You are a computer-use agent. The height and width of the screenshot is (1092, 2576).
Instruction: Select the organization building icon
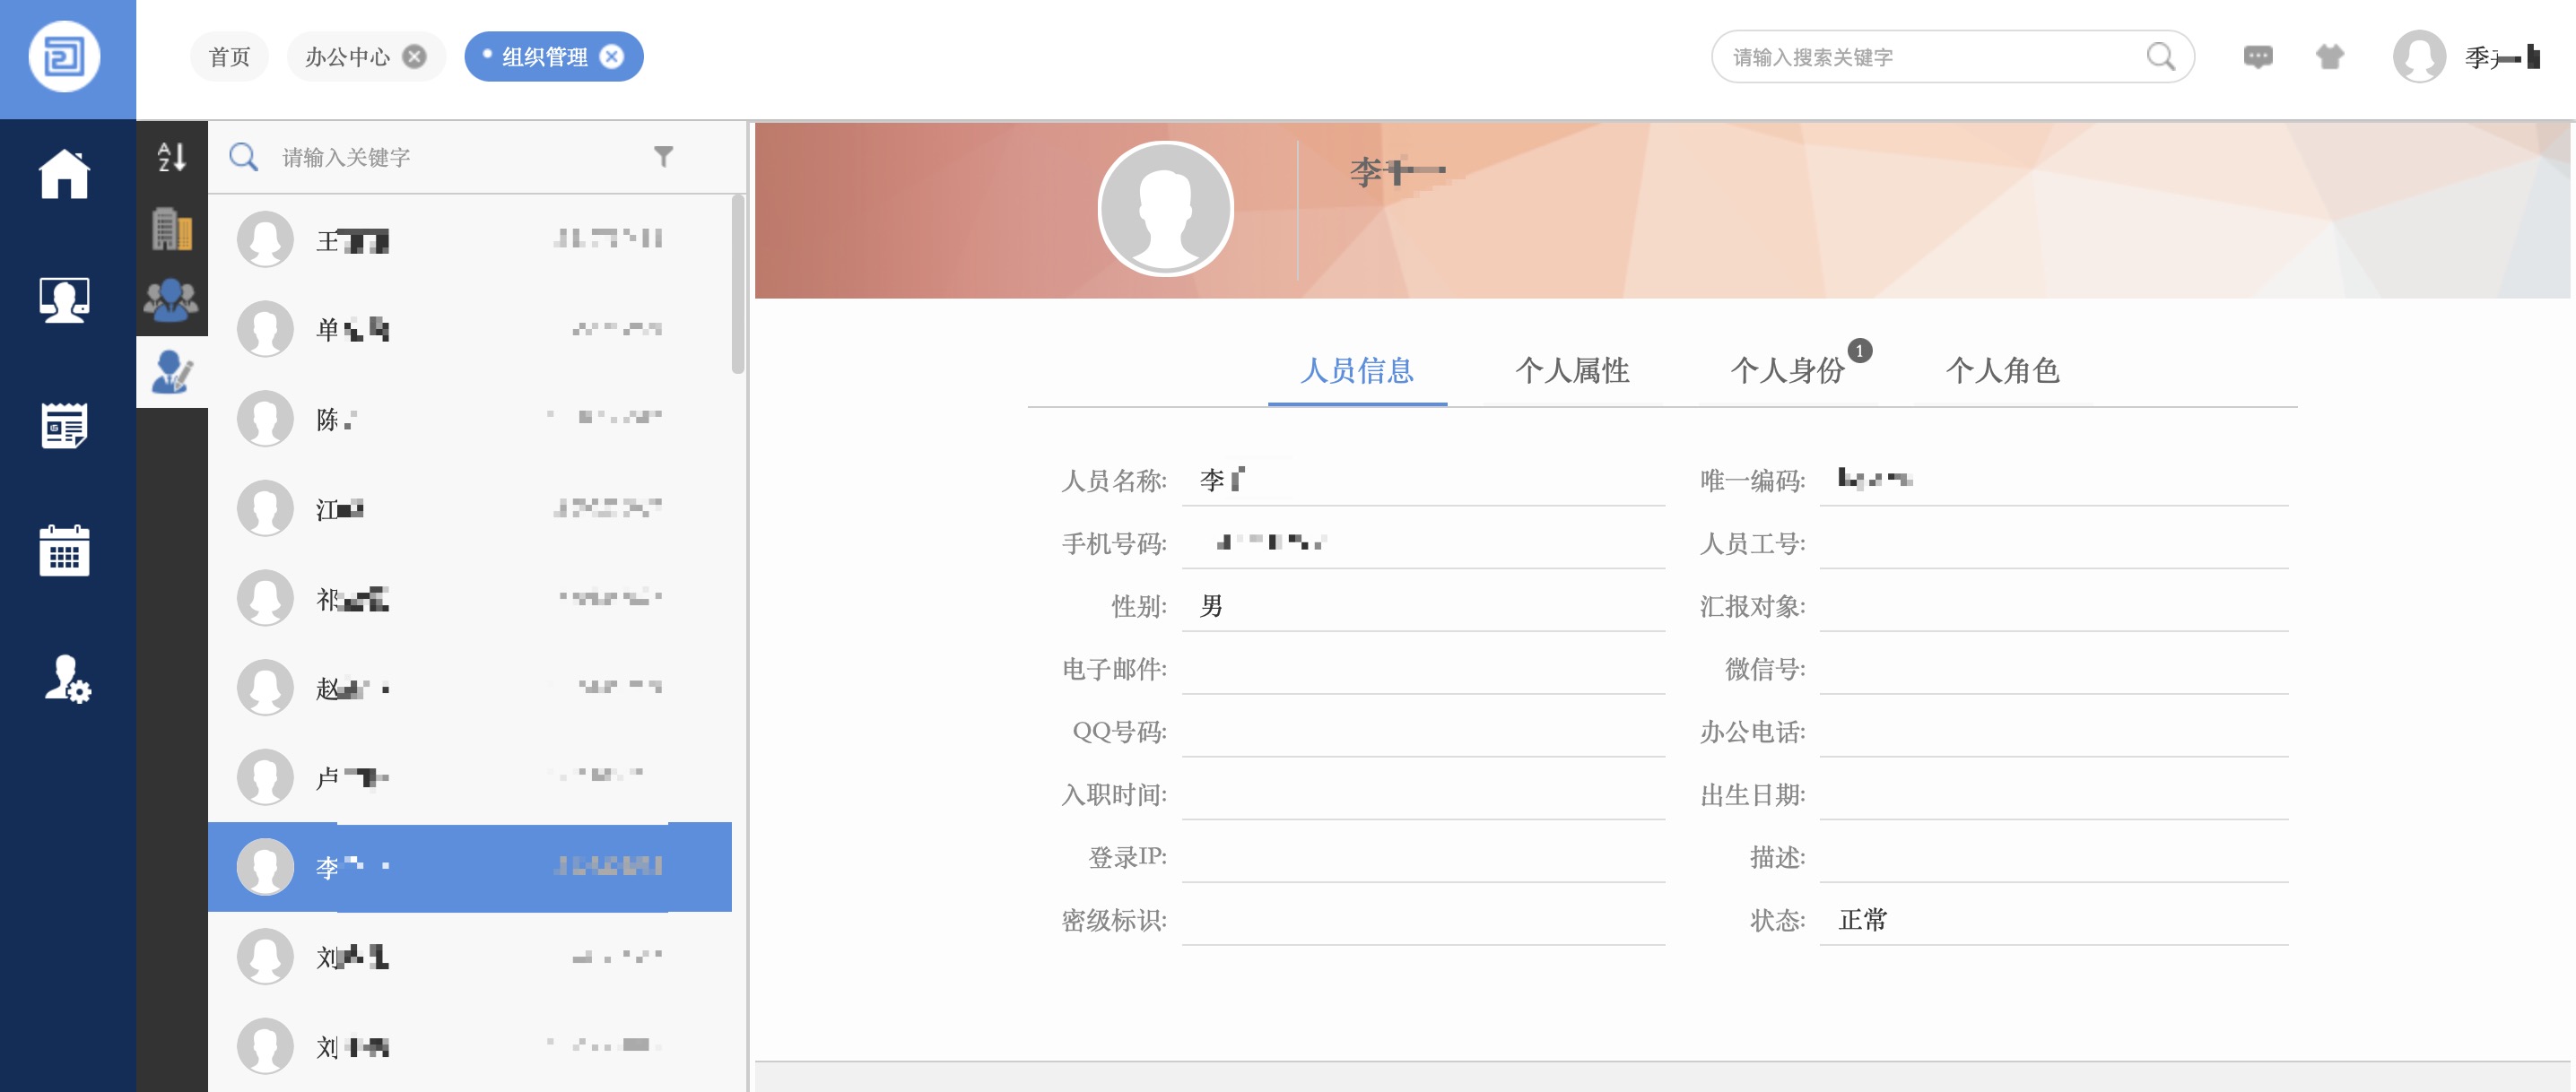[x=172, y=229]
